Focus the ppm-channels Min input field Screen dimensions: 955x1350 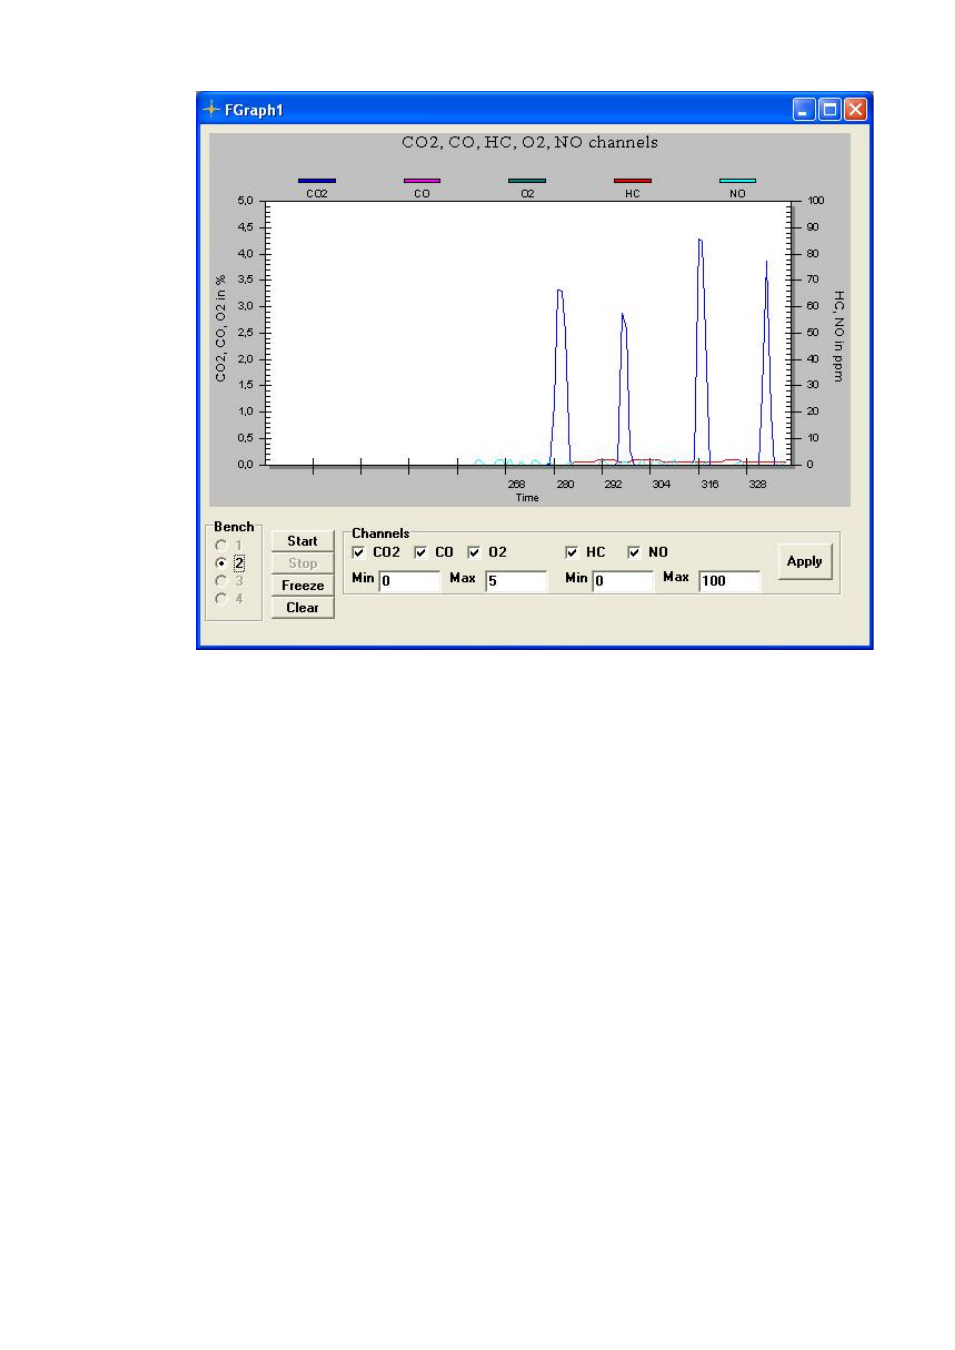coord(623,581)
